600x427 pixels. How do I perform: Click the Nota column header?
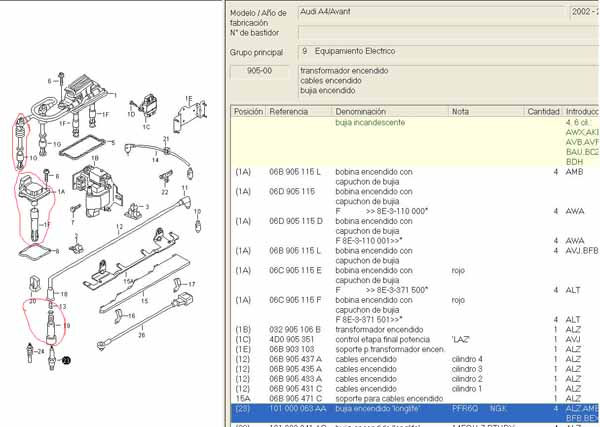pyautogui.click(x=486, y=112)
